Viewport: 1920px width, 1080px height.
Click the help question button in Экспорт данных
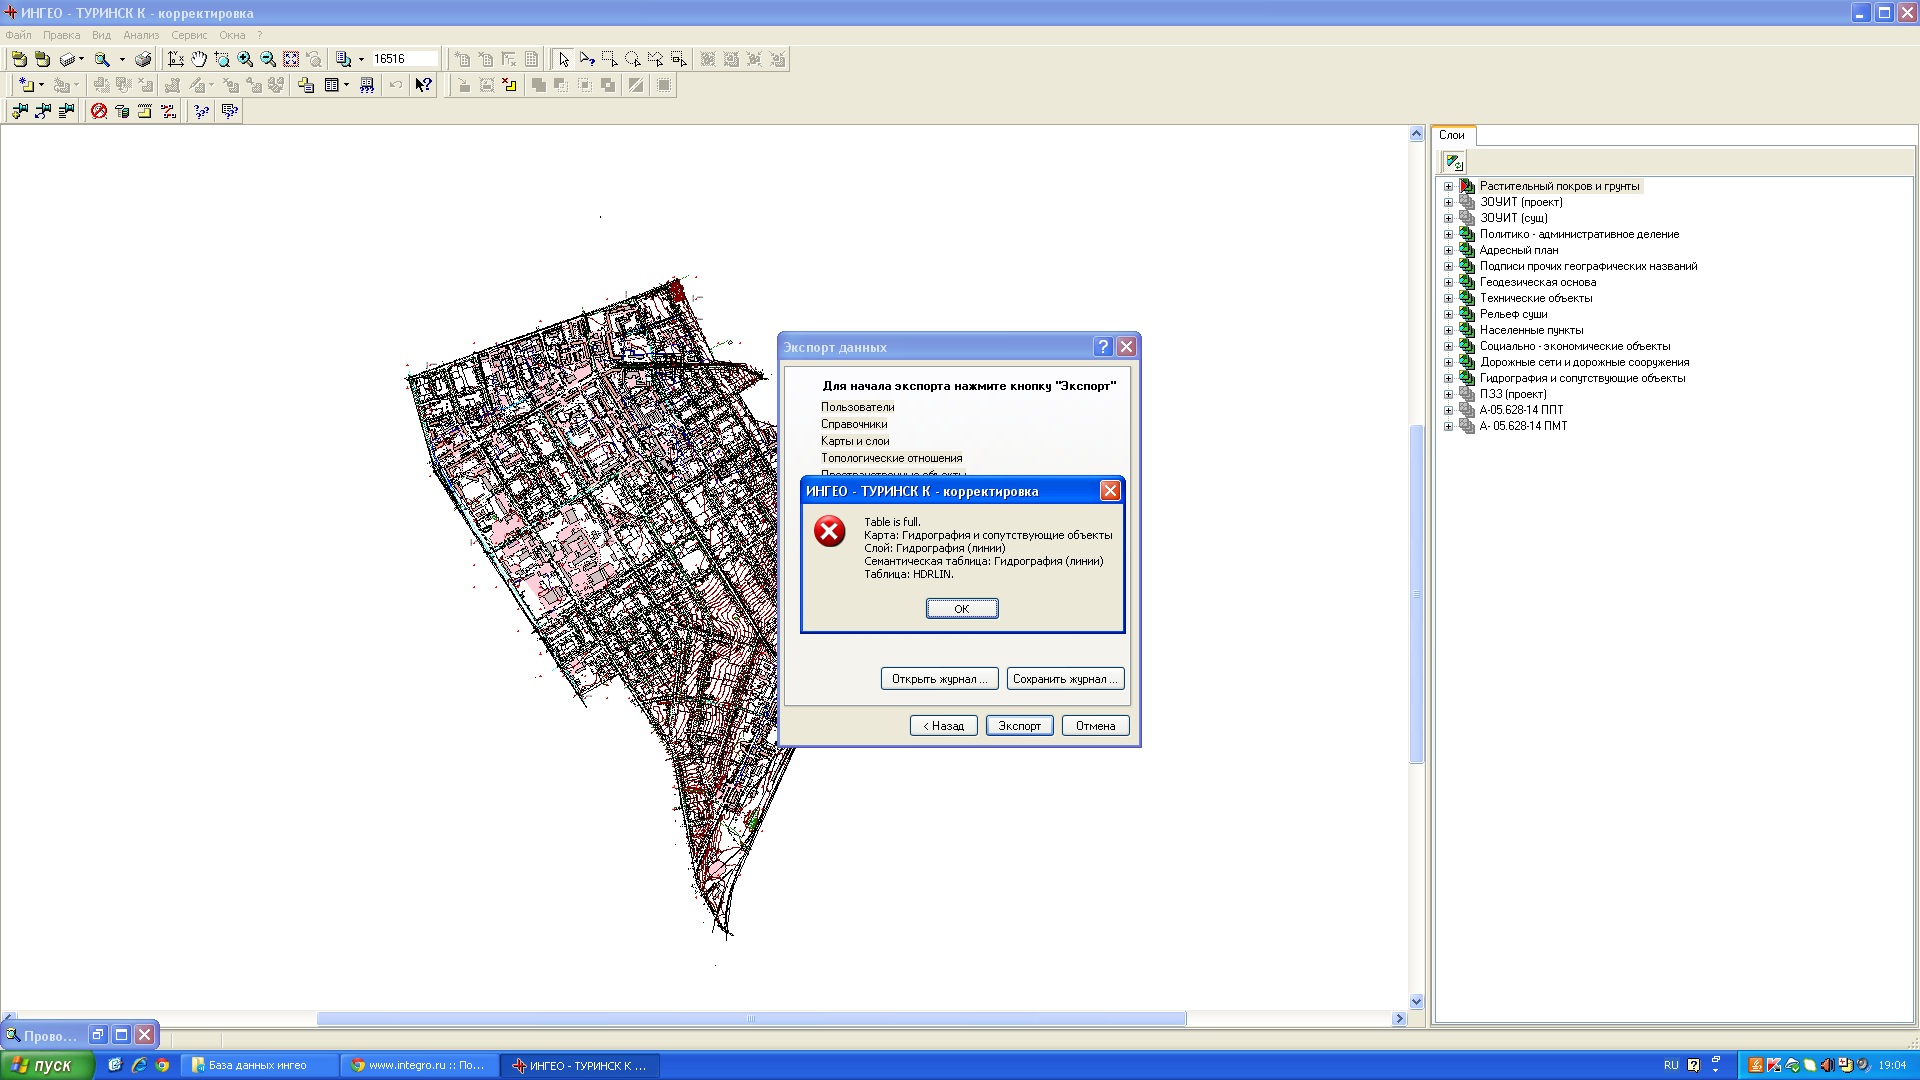point(1103,347)
